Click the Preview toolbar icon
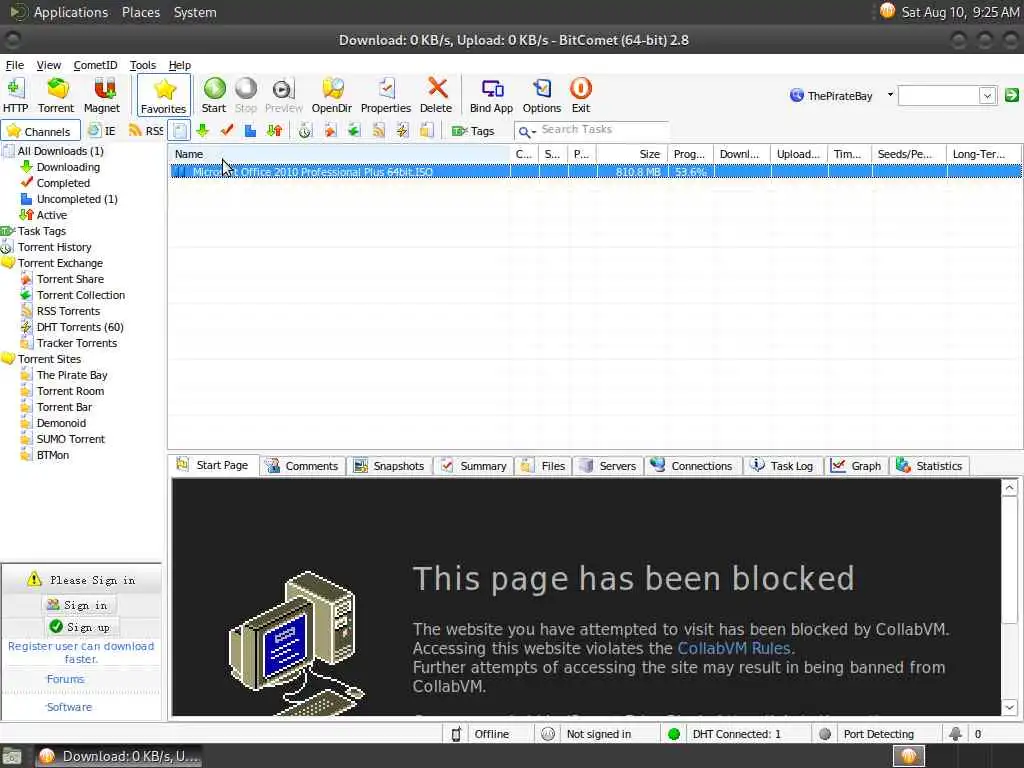Image resolution: width=1024 pixels, height=768 pixels. tap(283, 95)
